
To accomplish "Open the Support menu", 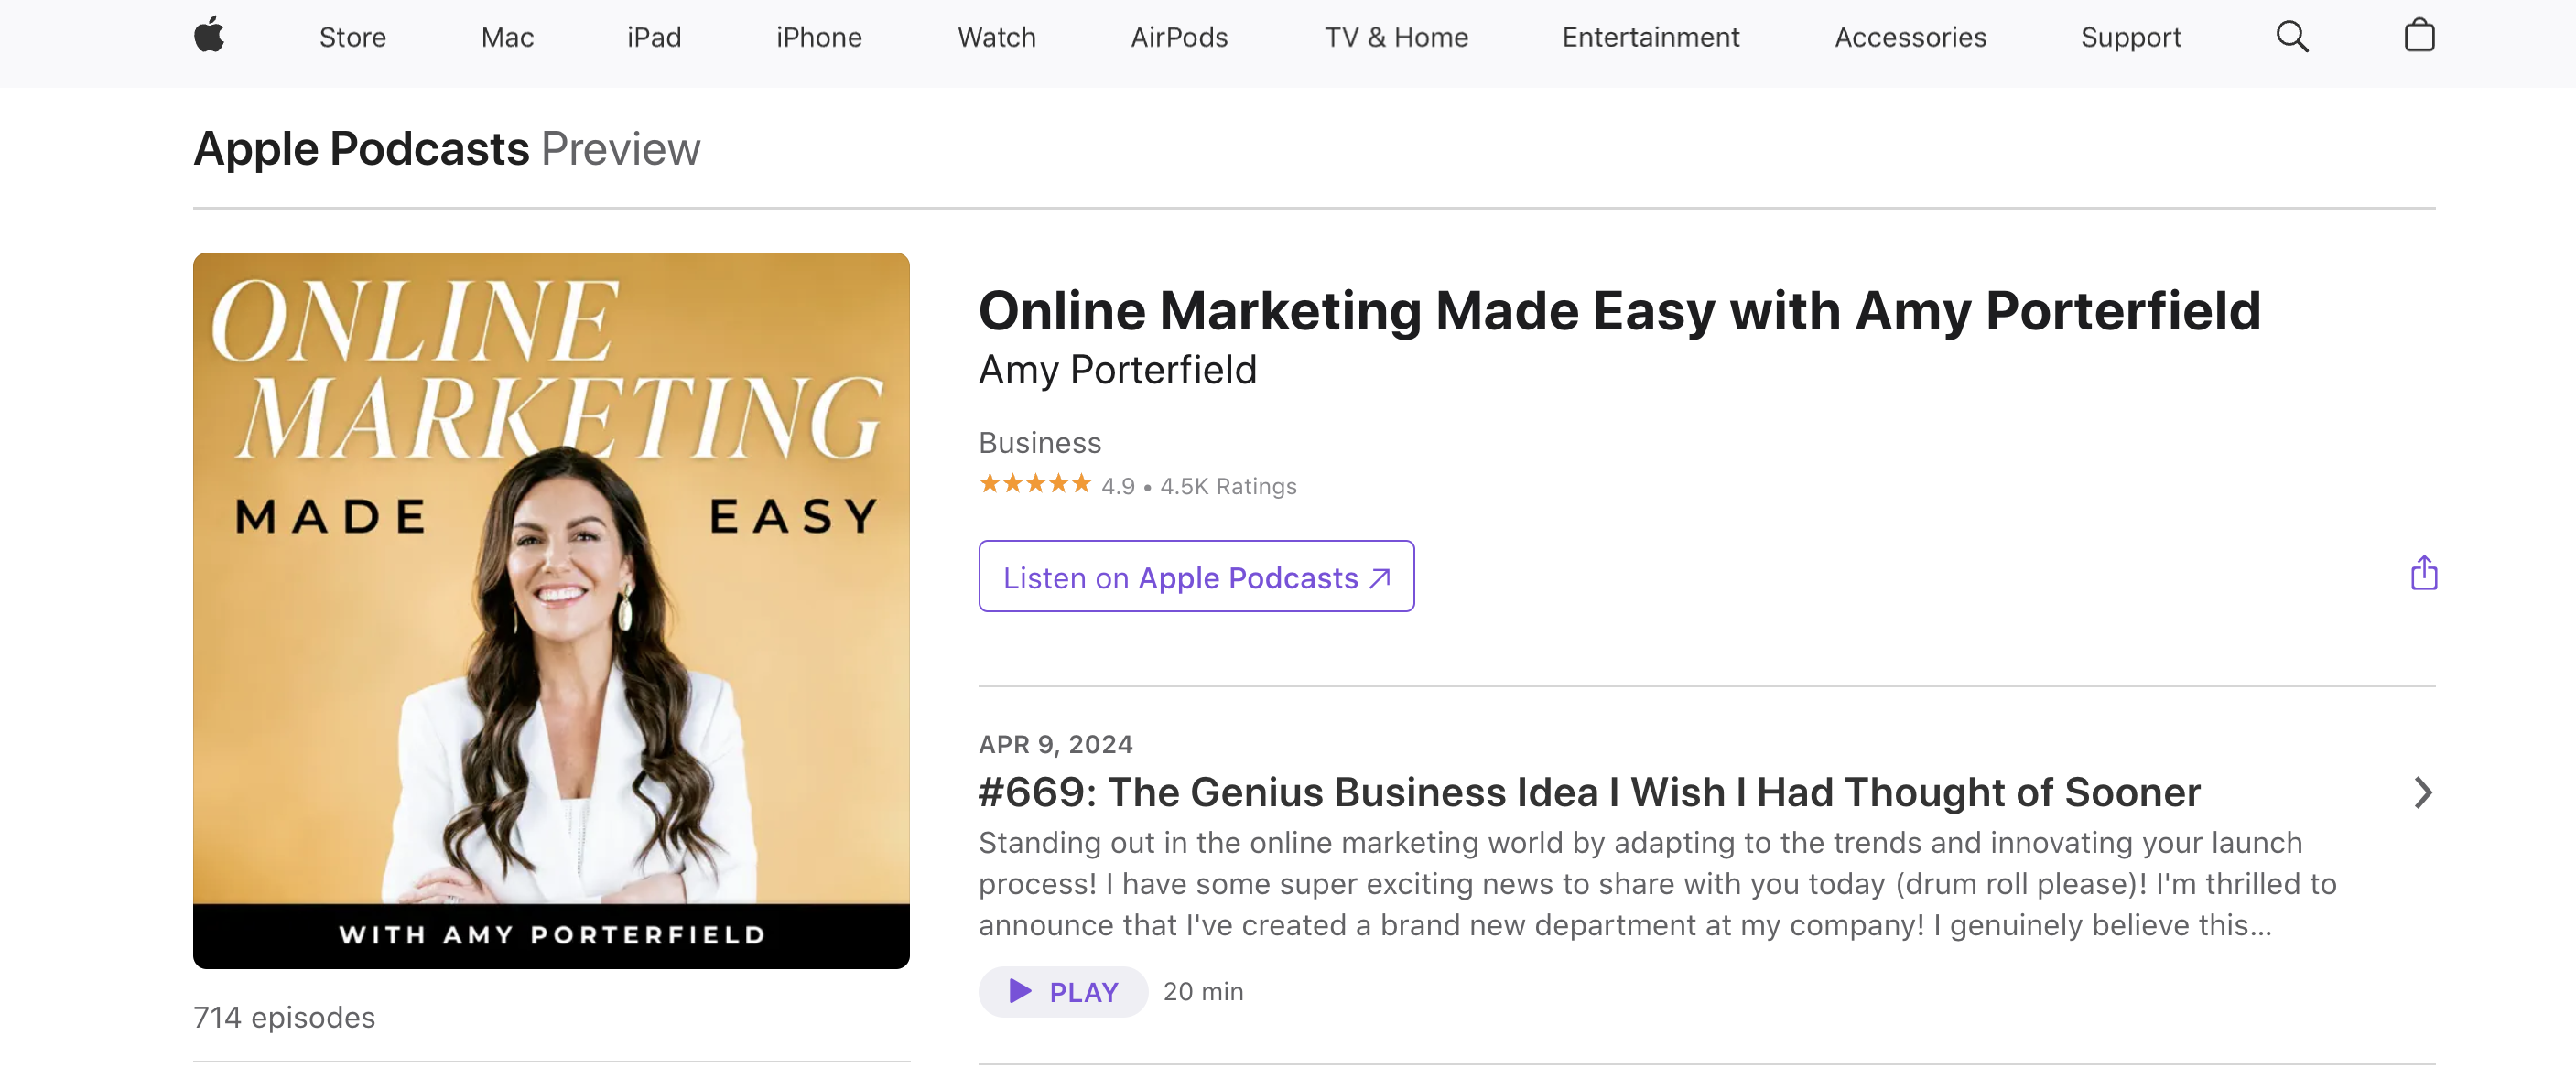I will [x=2131, y=37].
